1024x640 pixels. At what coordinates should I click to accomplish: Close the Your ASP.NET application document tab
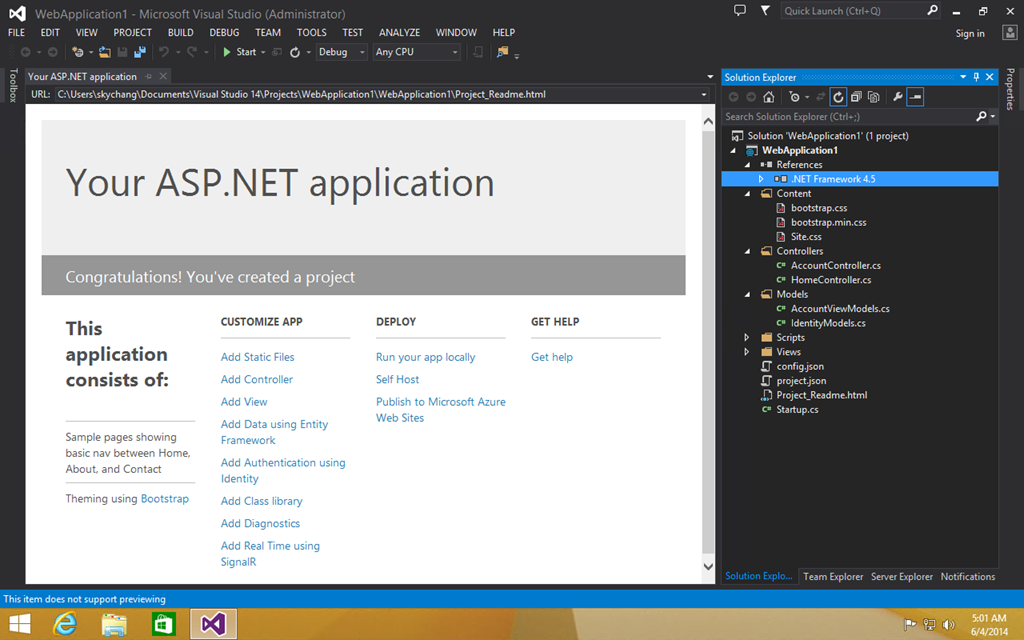click(163, 76)
